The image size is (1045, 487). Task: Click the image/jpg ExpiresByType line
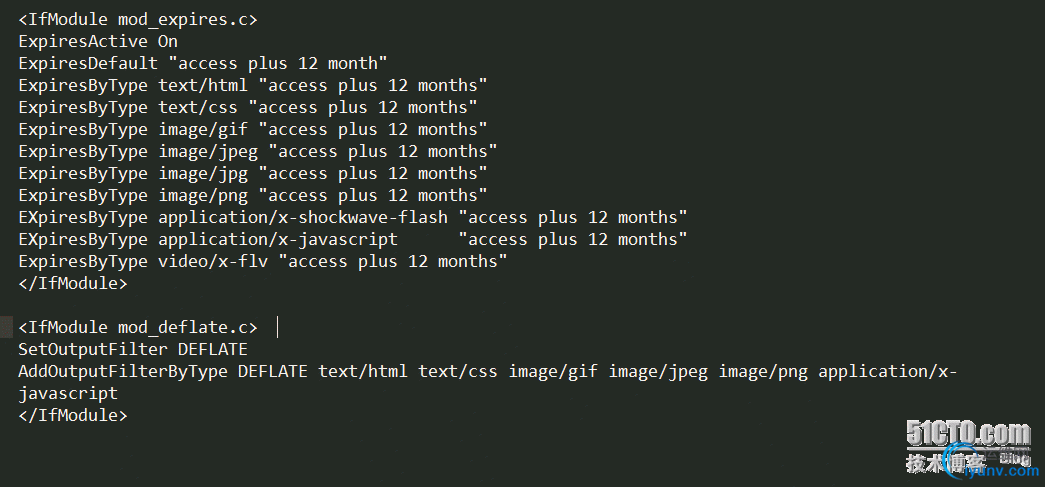(x=253, y=174)
